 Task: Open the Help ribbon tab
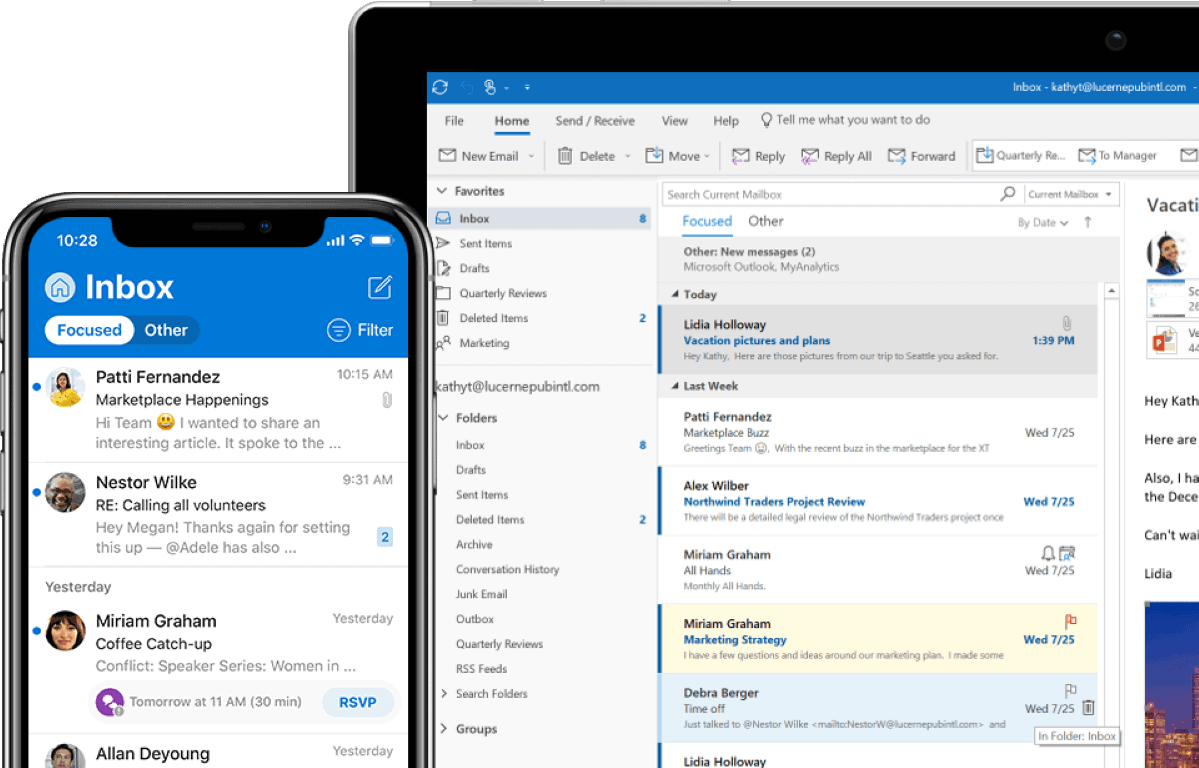point(726,121)
